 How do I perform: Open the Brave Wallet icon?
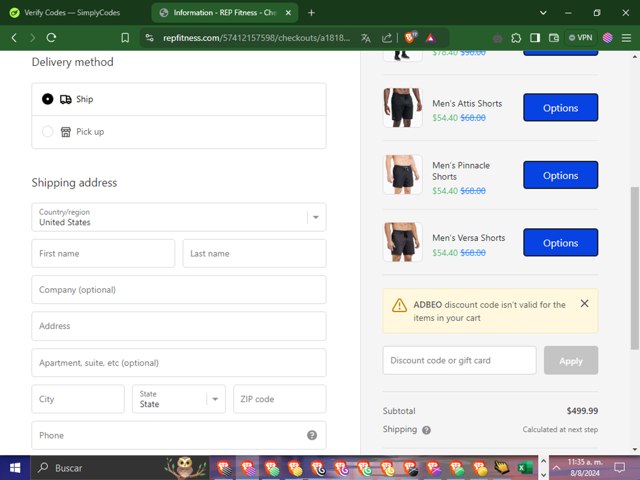pos(554,38)
